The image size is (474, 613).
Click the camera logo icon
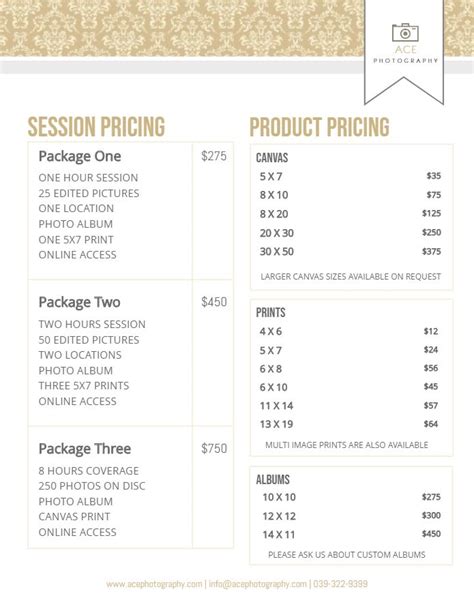tap(405, 32)
